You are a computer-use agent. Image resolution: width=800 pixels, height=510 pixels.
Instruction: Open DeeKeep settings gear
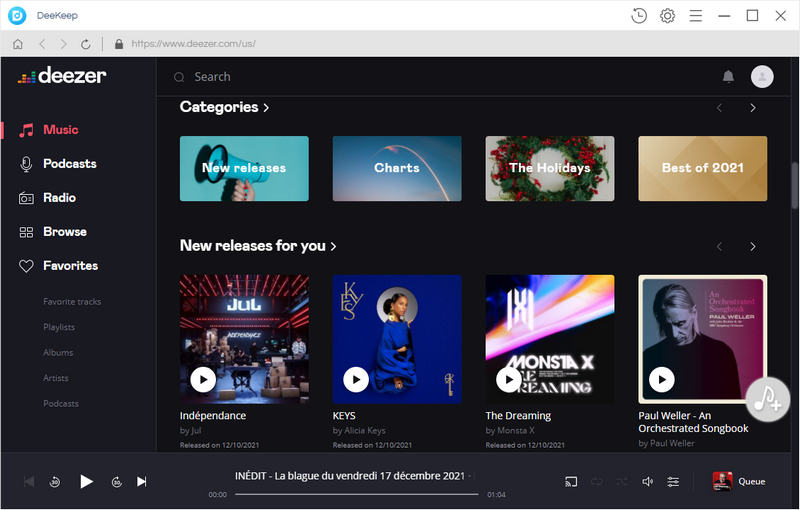(667, 16)
